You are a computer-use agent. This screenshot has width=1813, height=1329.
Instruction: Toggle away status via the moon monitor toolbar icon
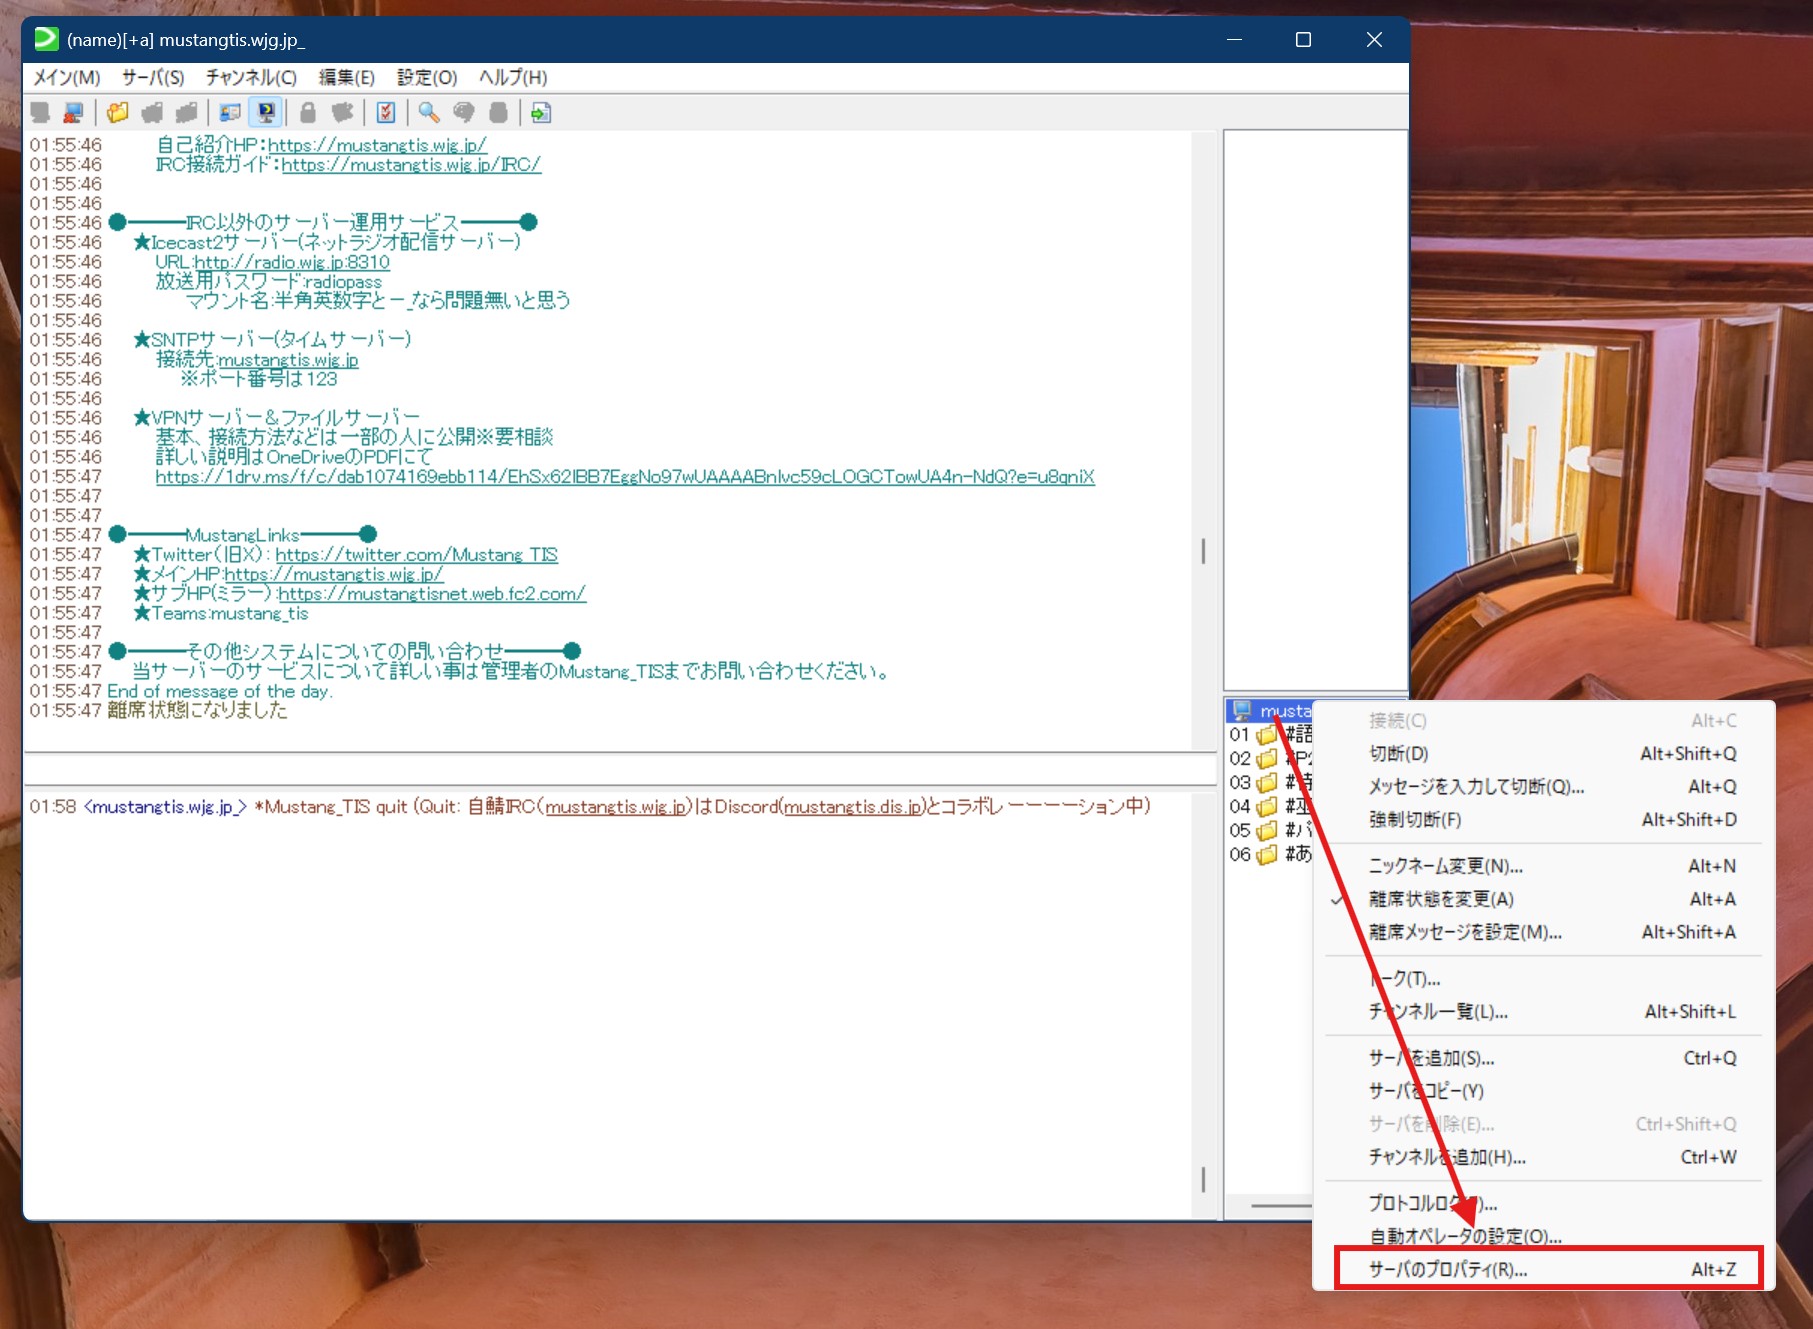(265, 112)
